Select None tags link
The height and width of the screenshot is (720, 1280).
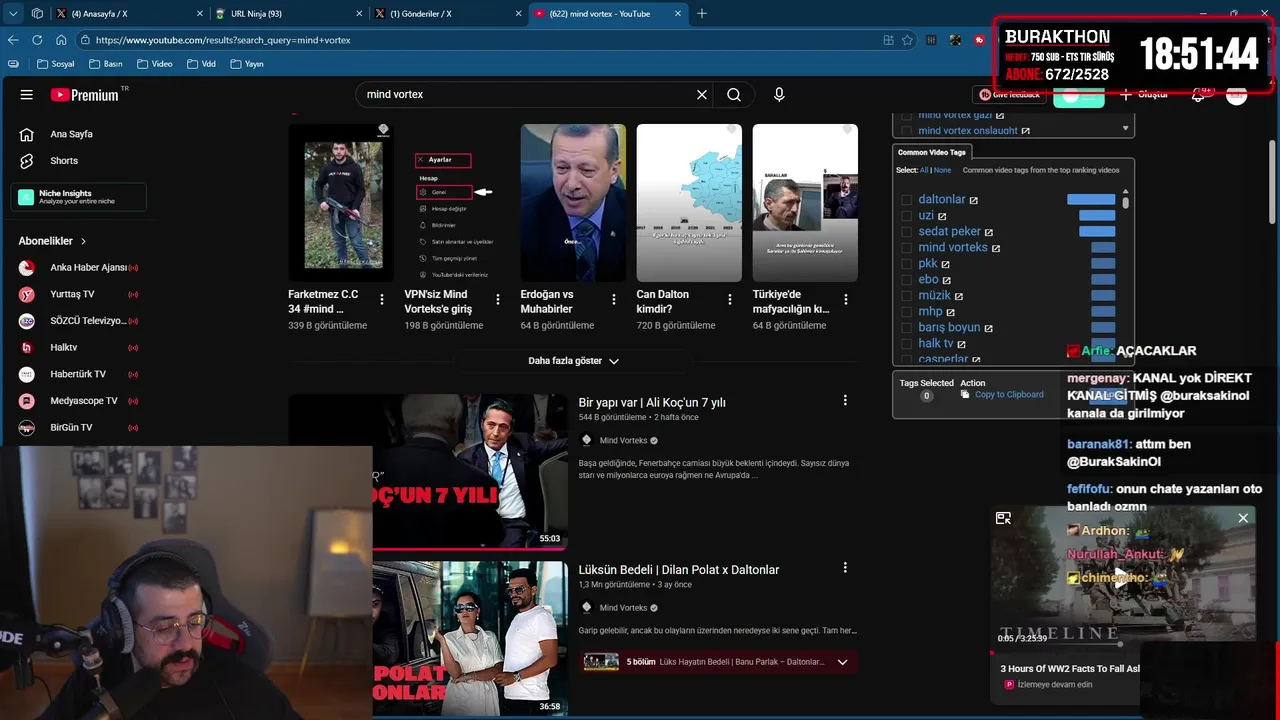point(942,170)
